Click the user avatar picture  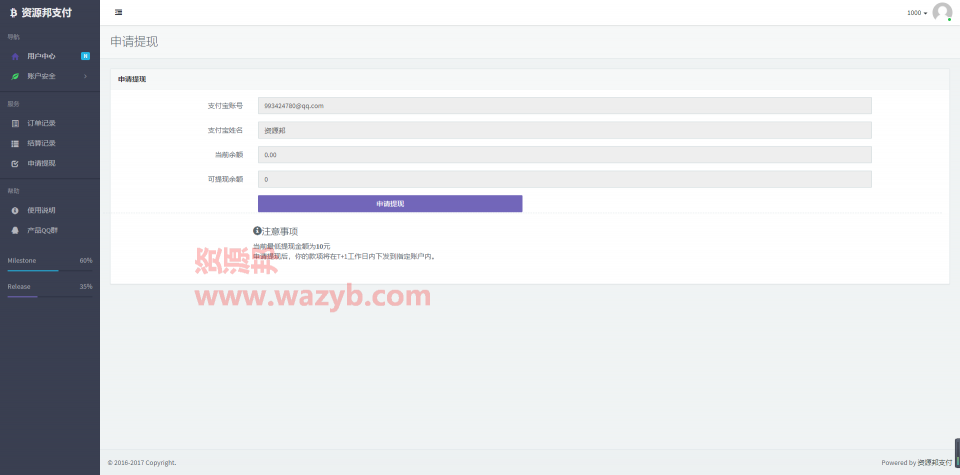pyautogui.click(x=942, y=12)
